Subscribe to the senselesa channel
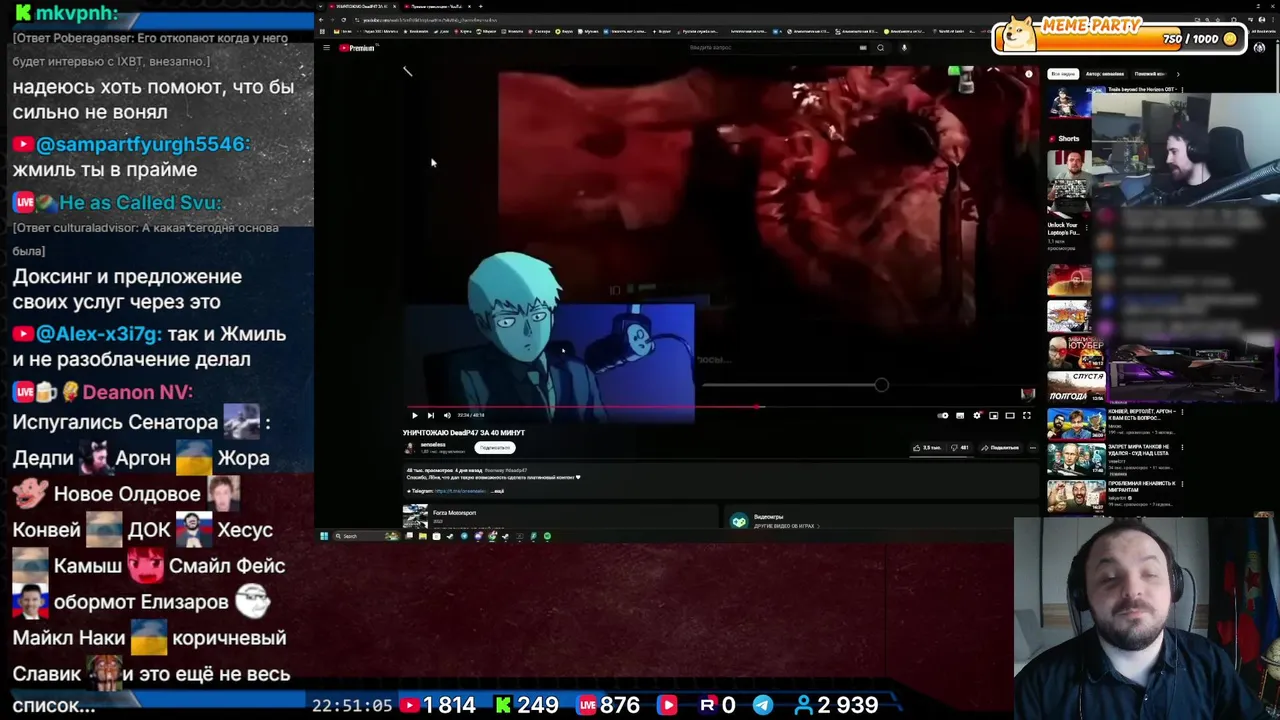The height and width of the screenshot is (720, 1280). pyautogui.click(x=494, y=448)
